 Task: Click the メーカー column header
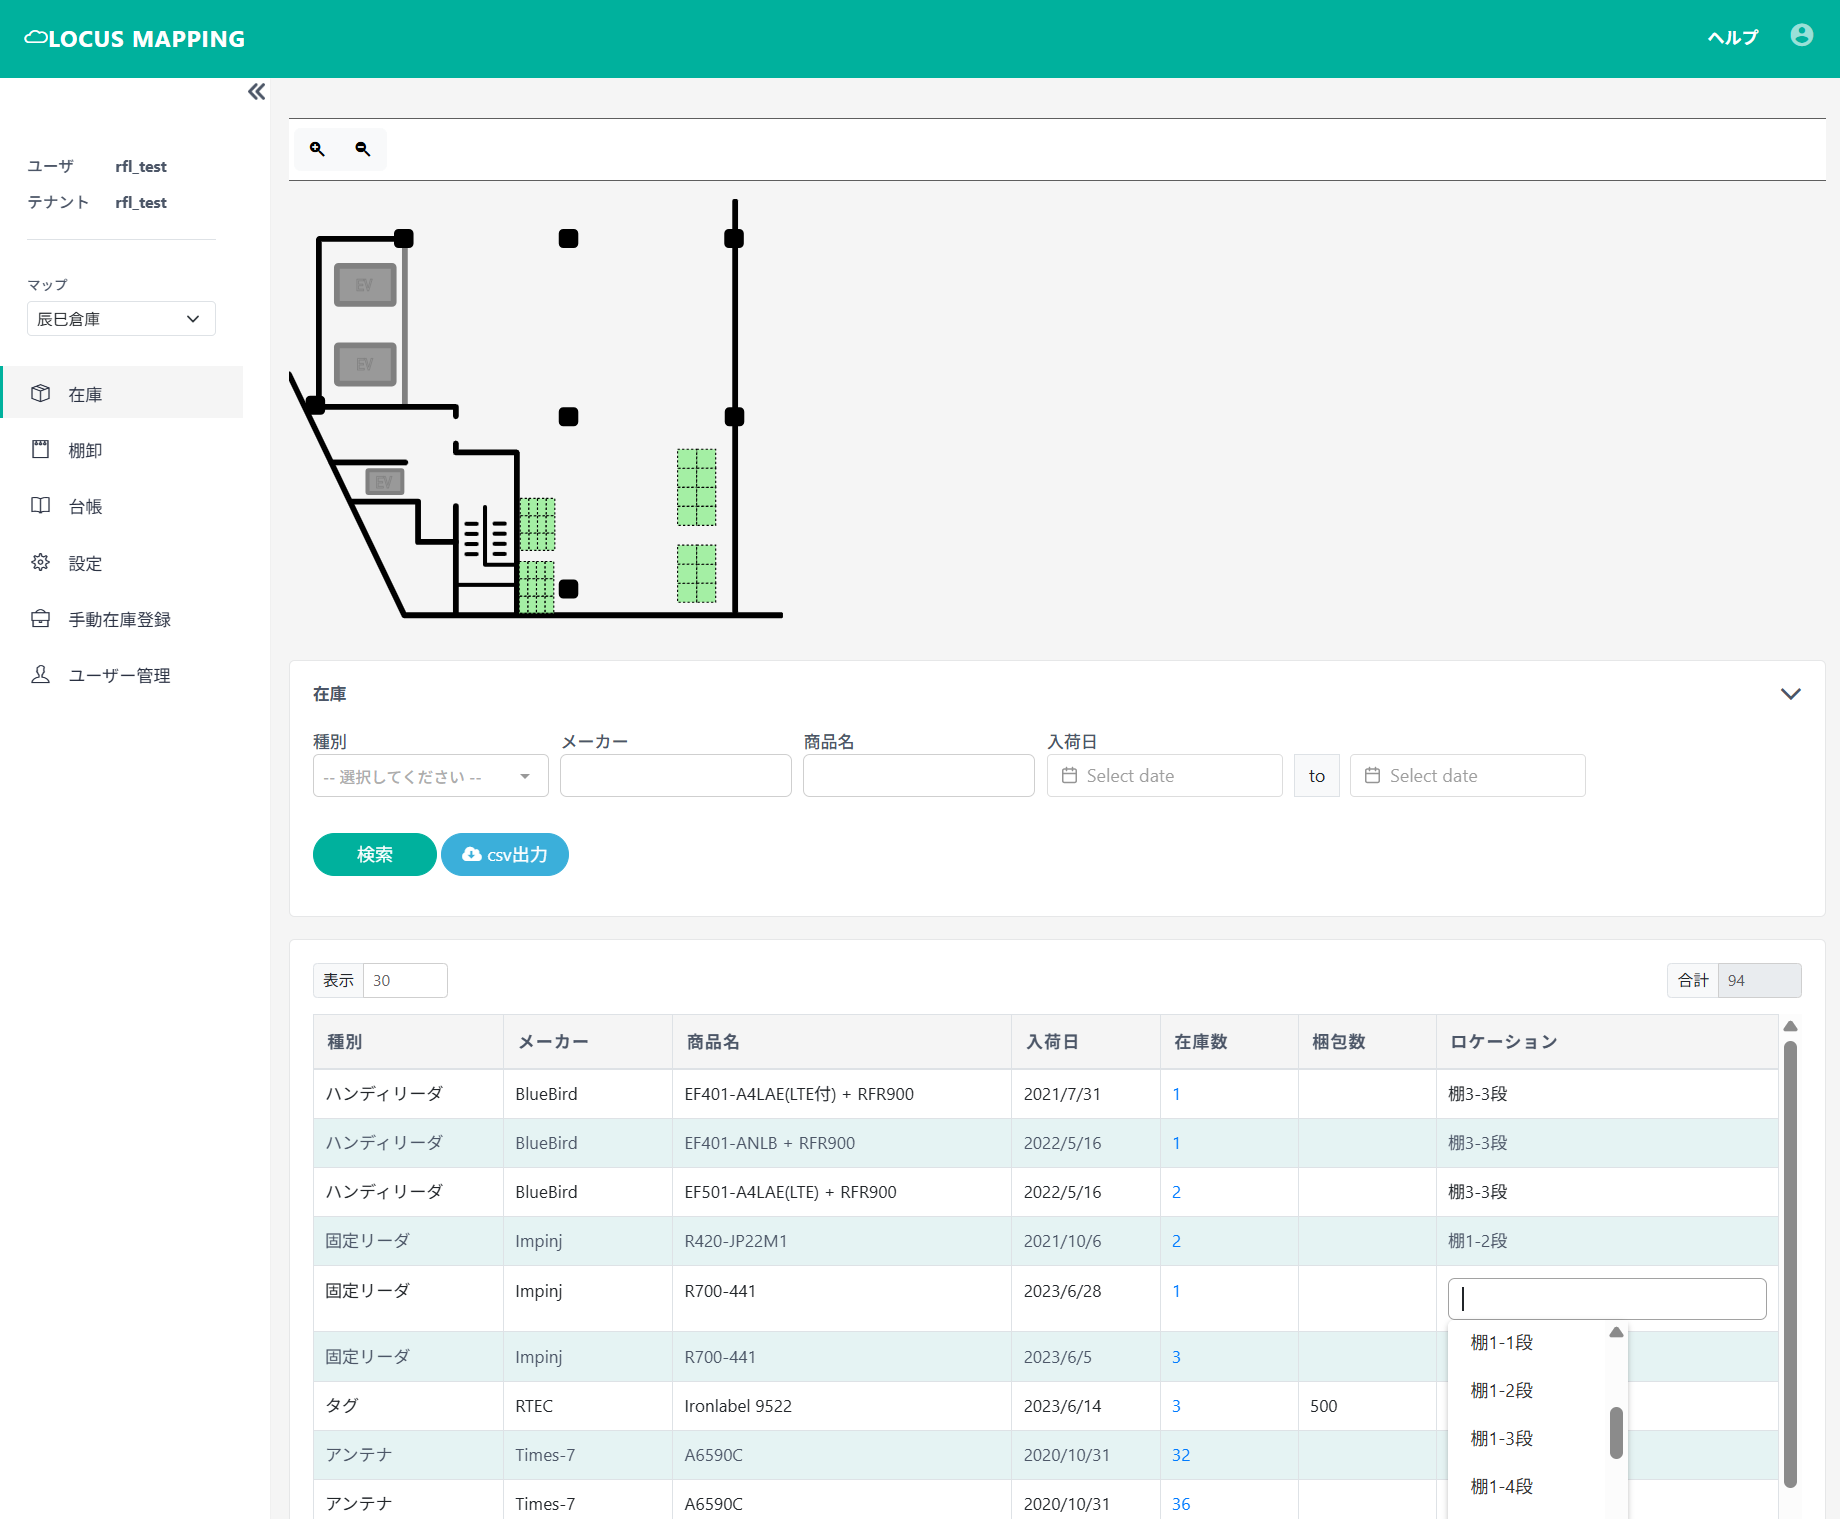click(588, 1041)
